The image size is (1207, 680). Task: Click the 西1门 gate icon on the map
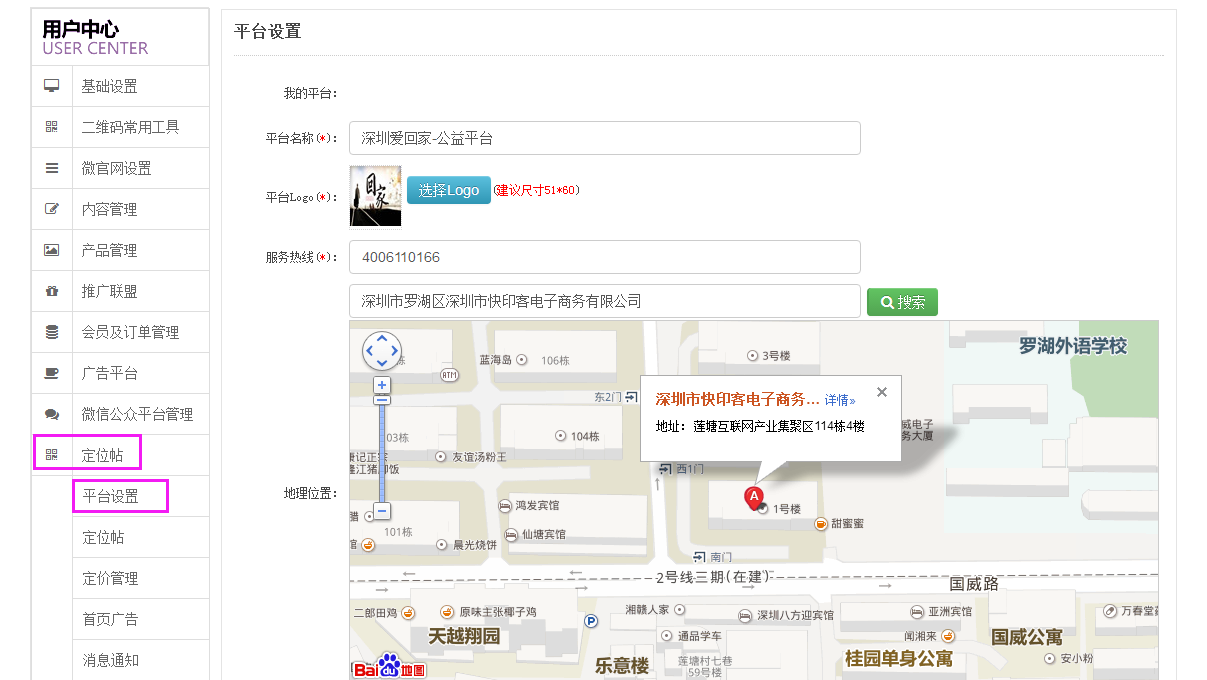(666, 468)
